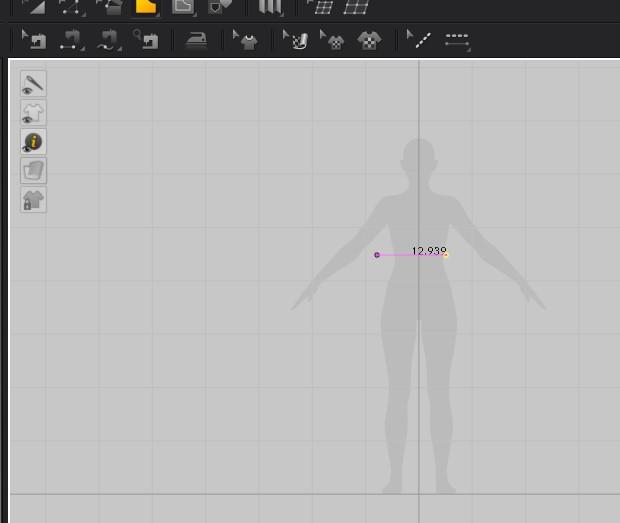Select the Fold pleats tool
The width and height of the screenshot is (620, 523).
(x=270, y=7)
